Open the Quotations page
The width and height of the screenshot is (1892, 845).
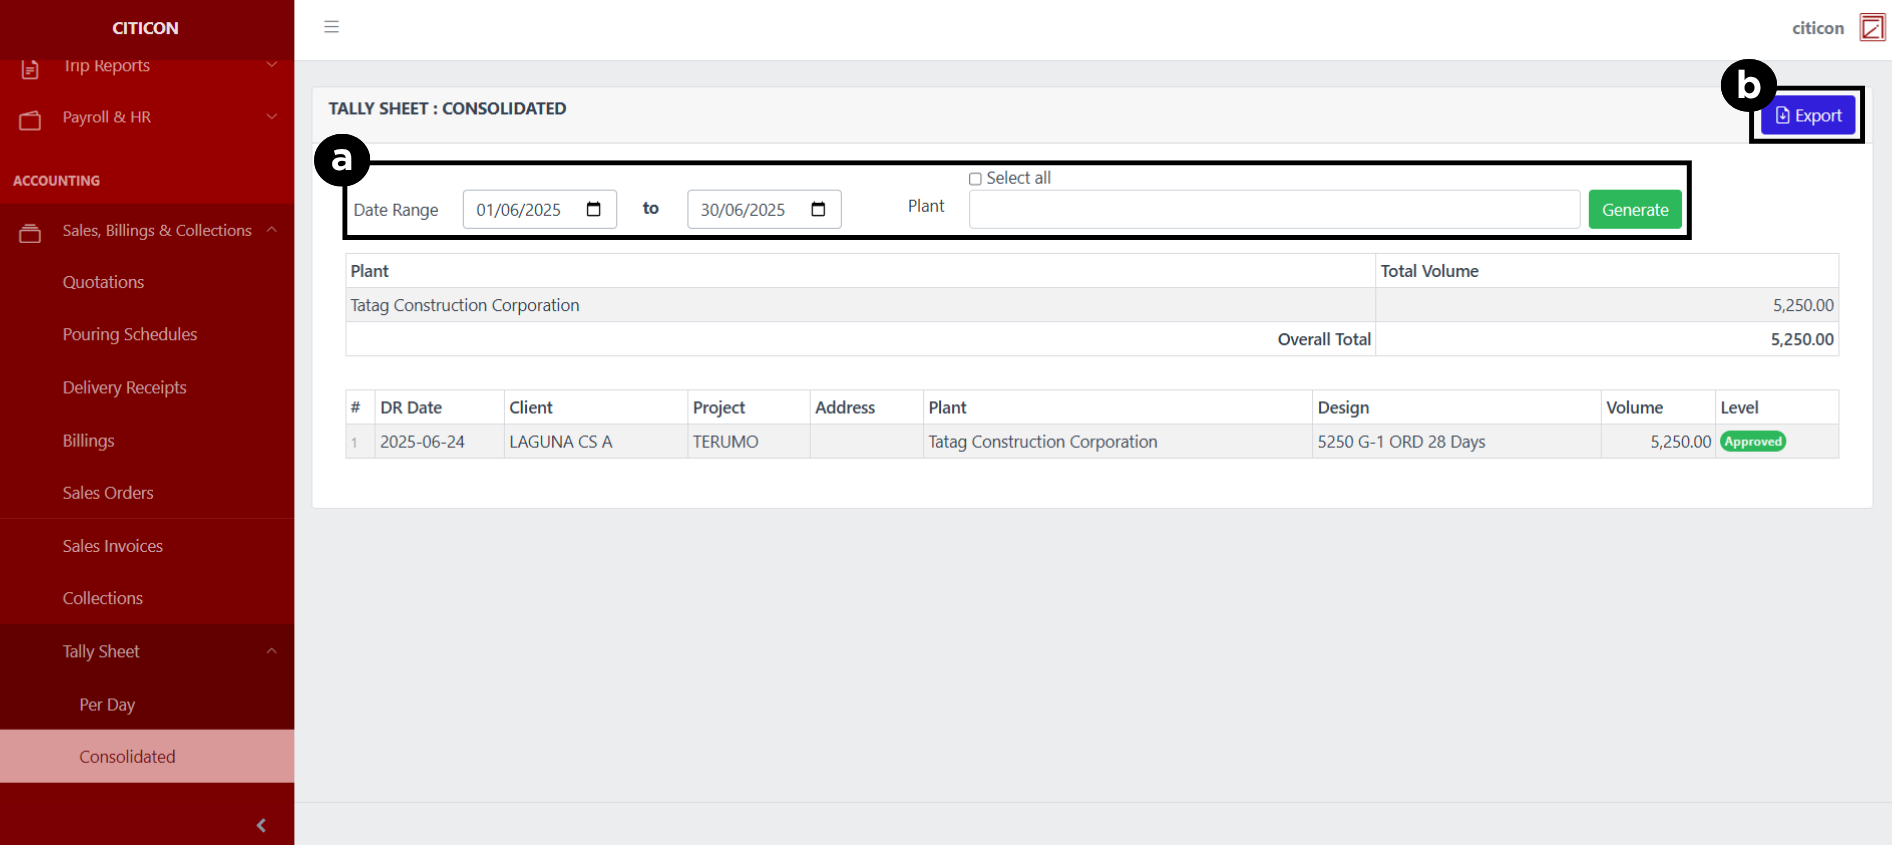click(x=103, y=282)
